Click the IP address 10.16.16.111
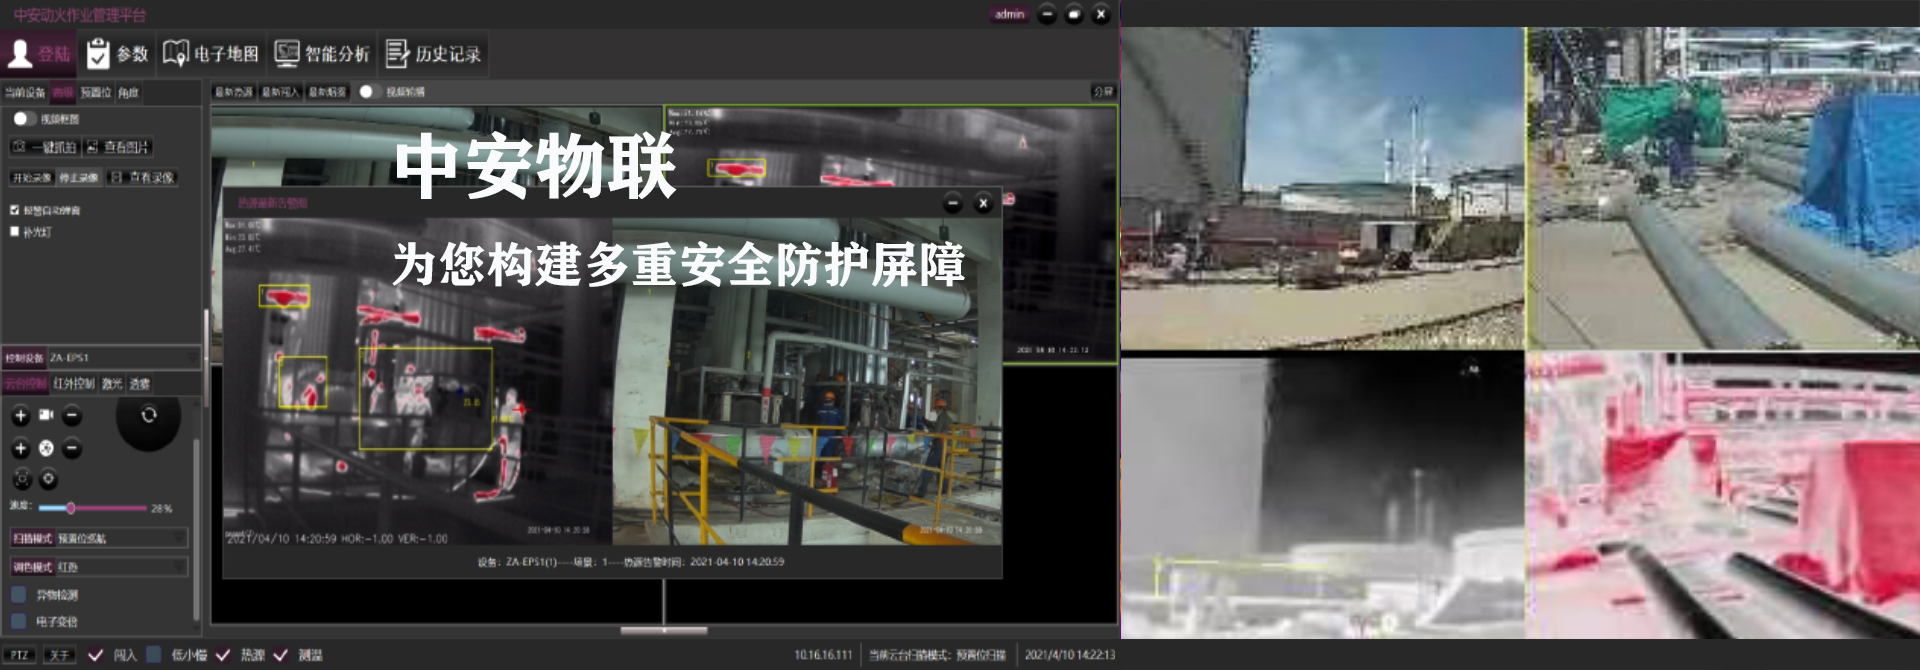The height and width of the screenshot is (670, 1920). (x=823, y=656)
